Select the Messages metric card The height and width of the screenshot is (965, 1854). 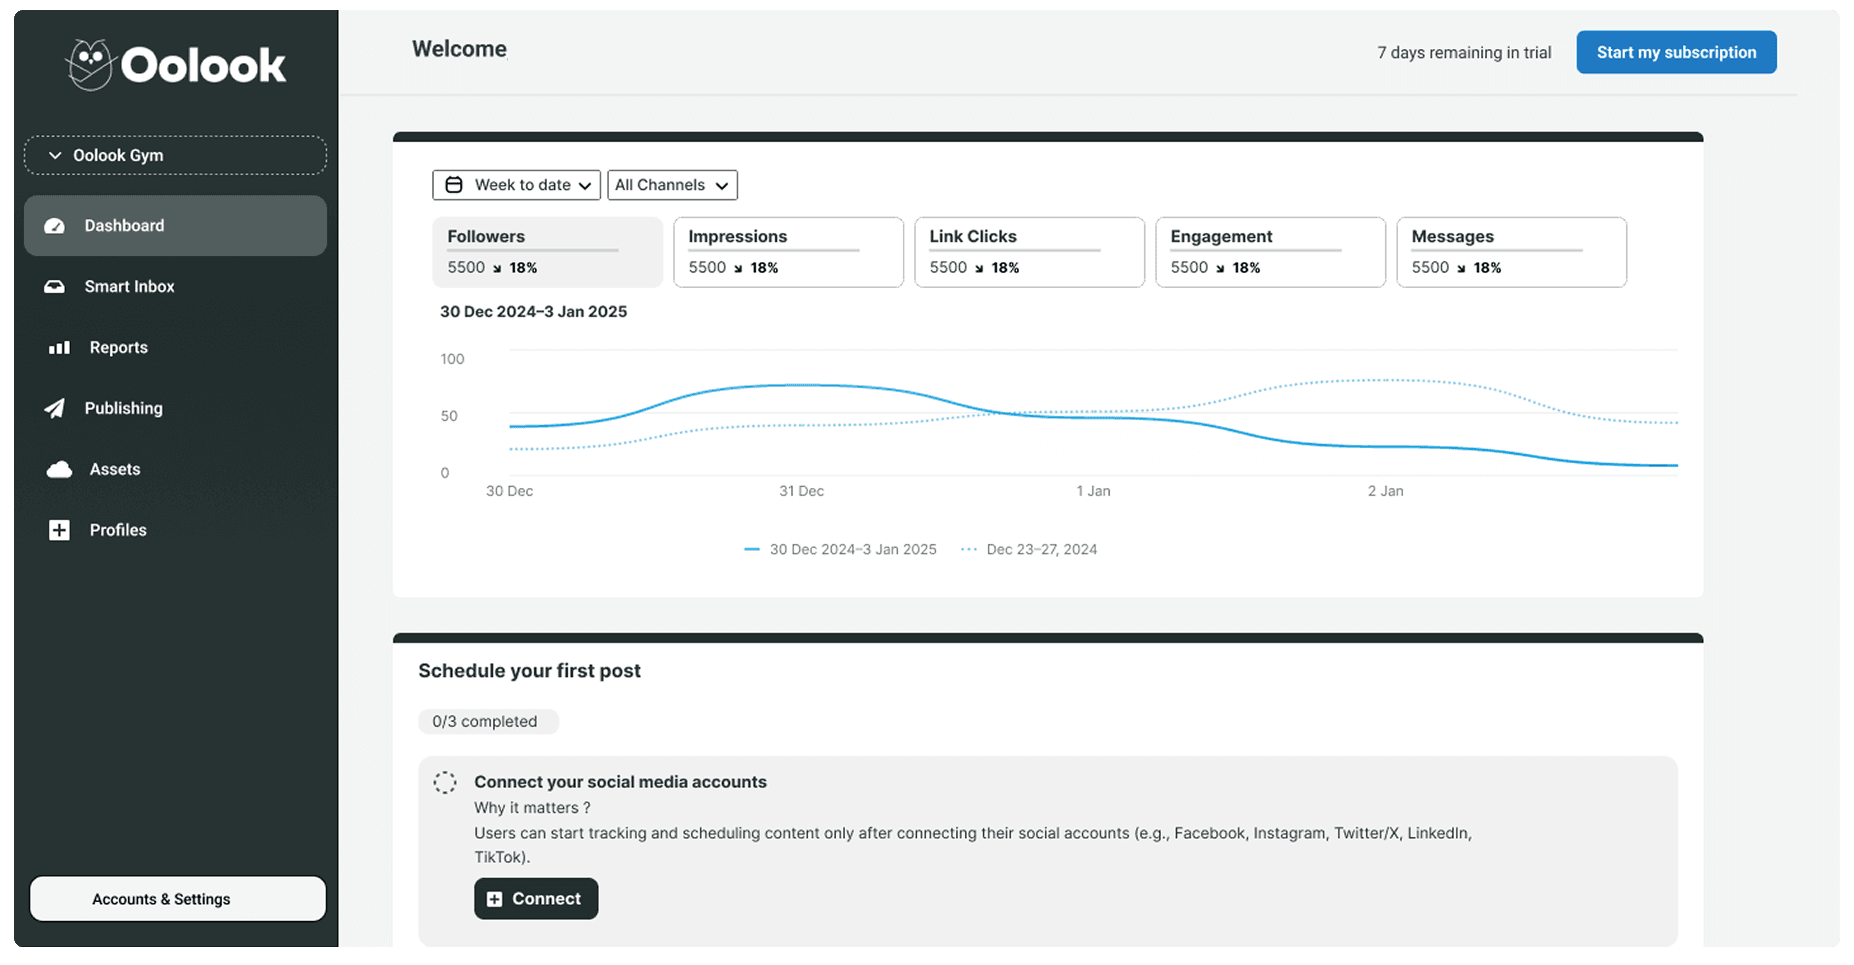coord(1511,252)
